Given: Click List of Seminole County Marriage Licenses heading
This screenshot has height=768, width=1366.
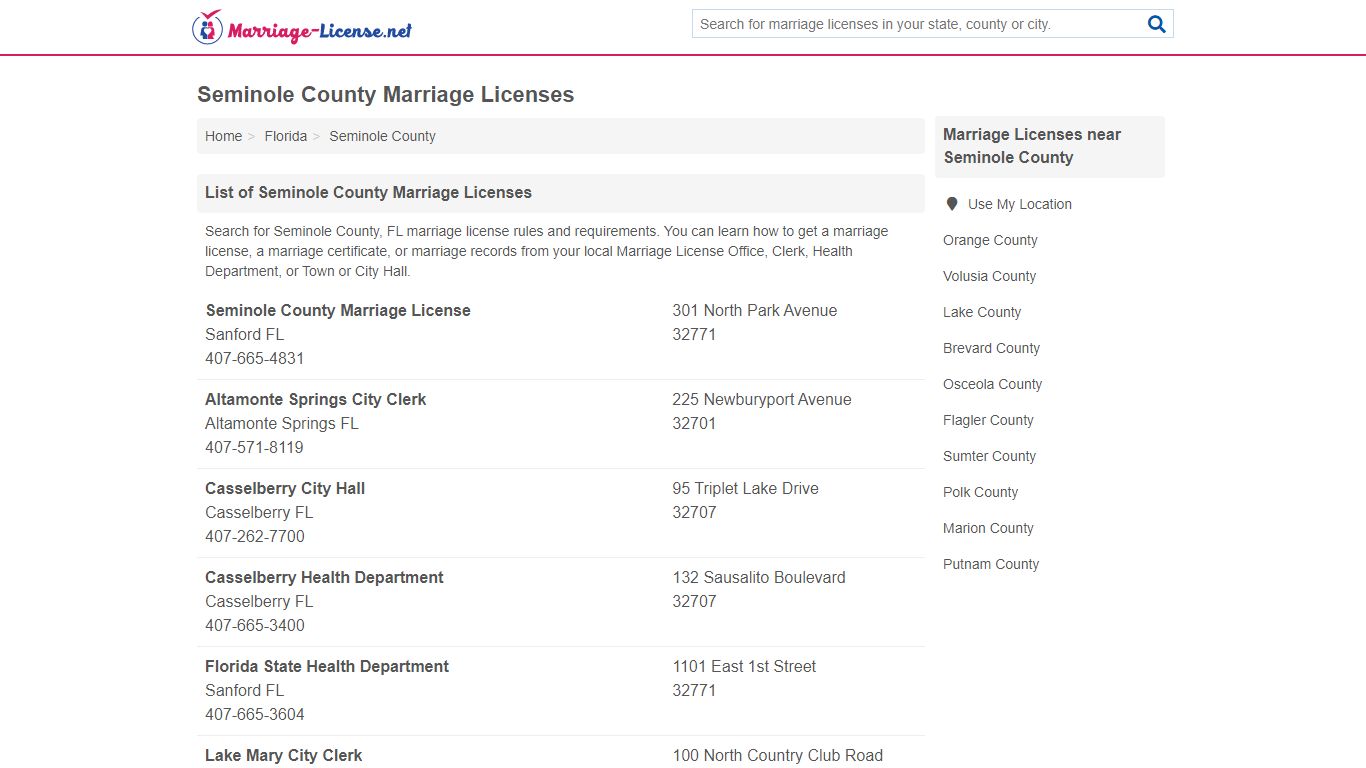Looking at the screenshot, I should 368,192.
